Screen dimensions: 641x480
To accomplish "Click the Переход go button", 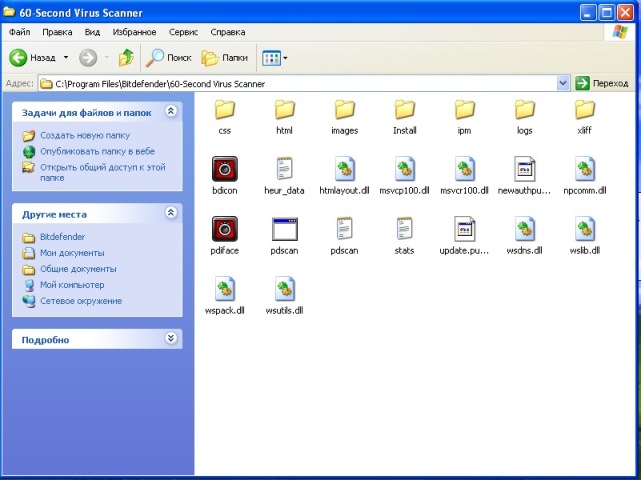I will (x=602, y=83).
